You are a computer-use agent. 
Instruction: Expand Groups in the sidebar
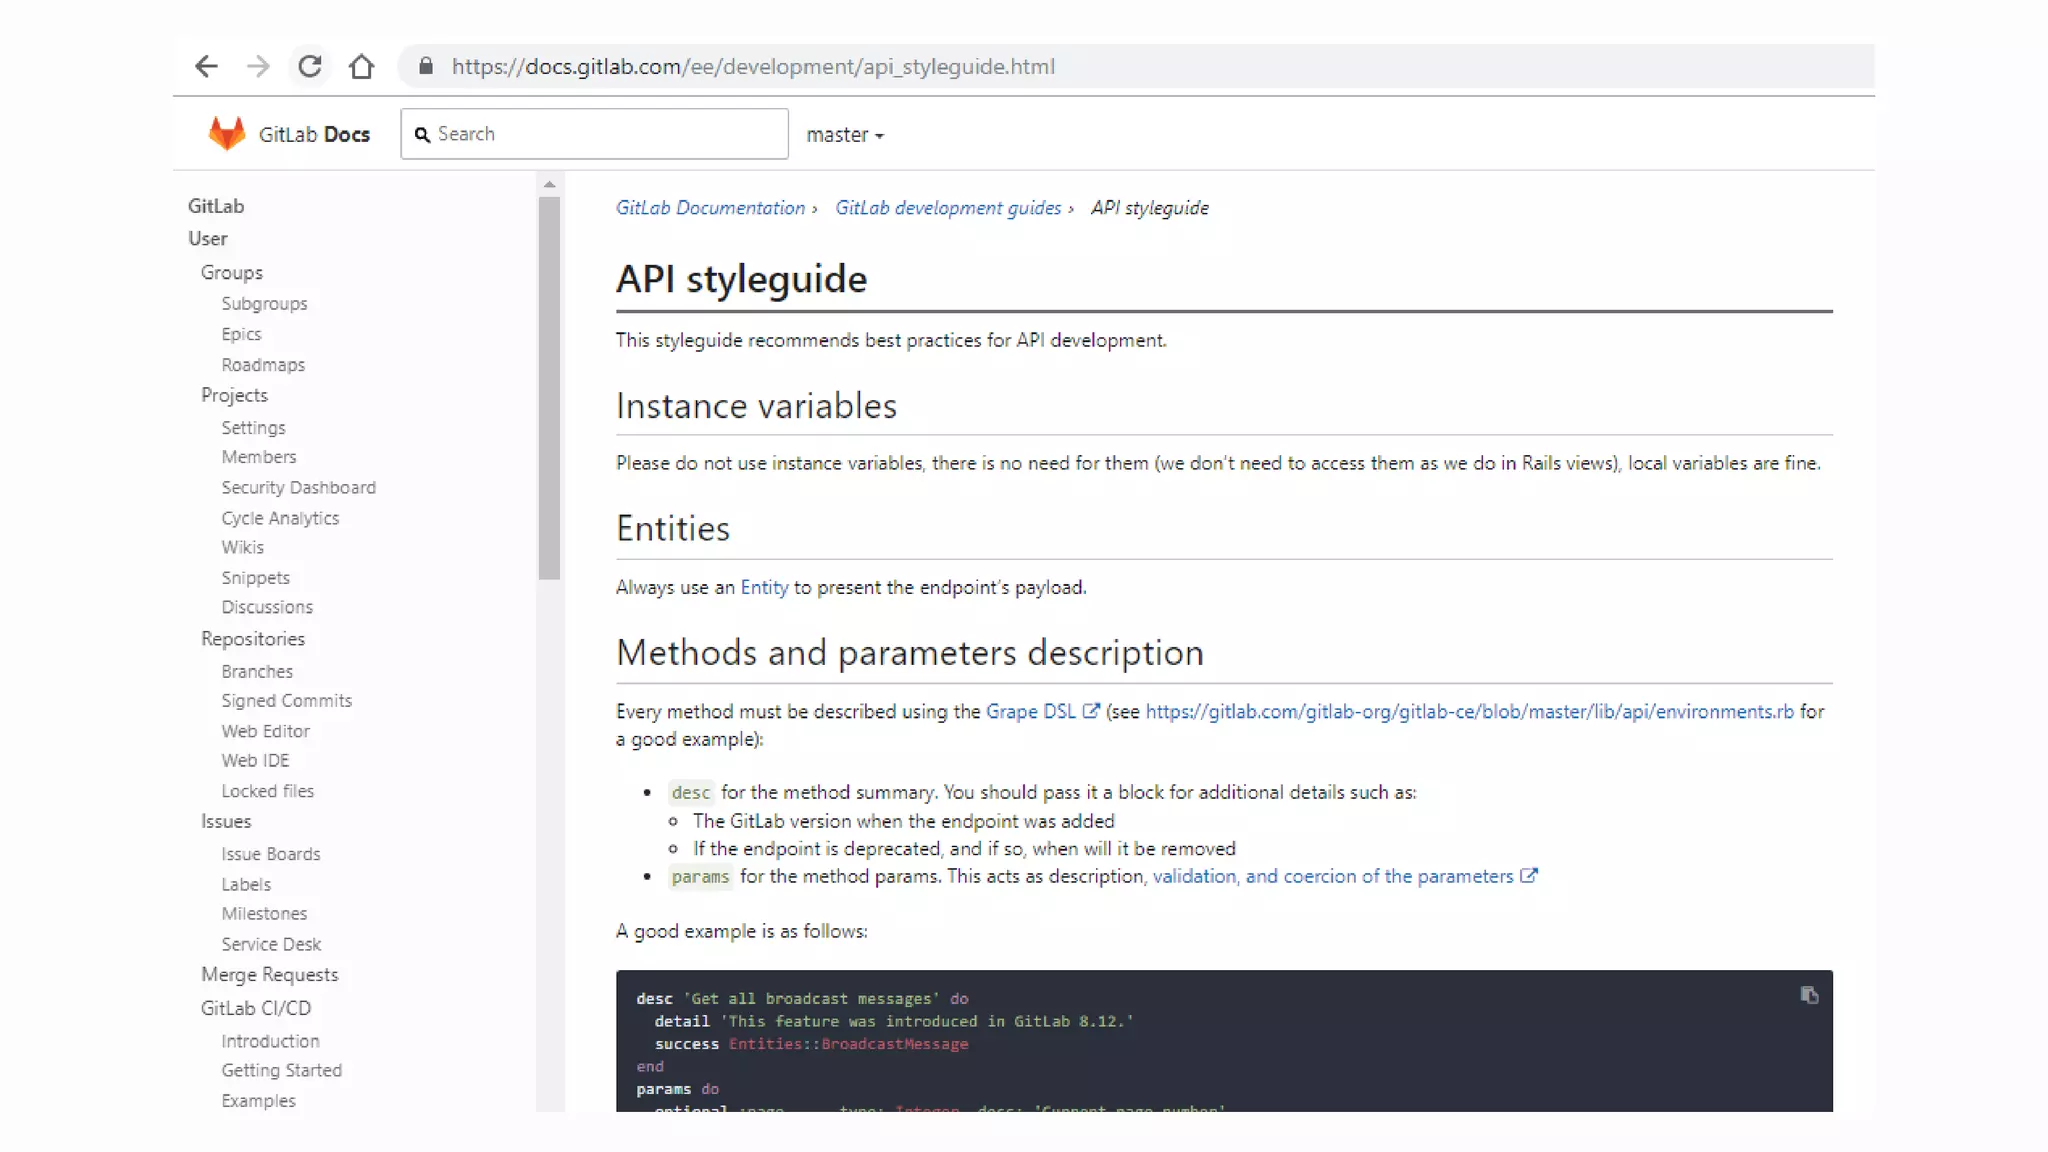232,272
